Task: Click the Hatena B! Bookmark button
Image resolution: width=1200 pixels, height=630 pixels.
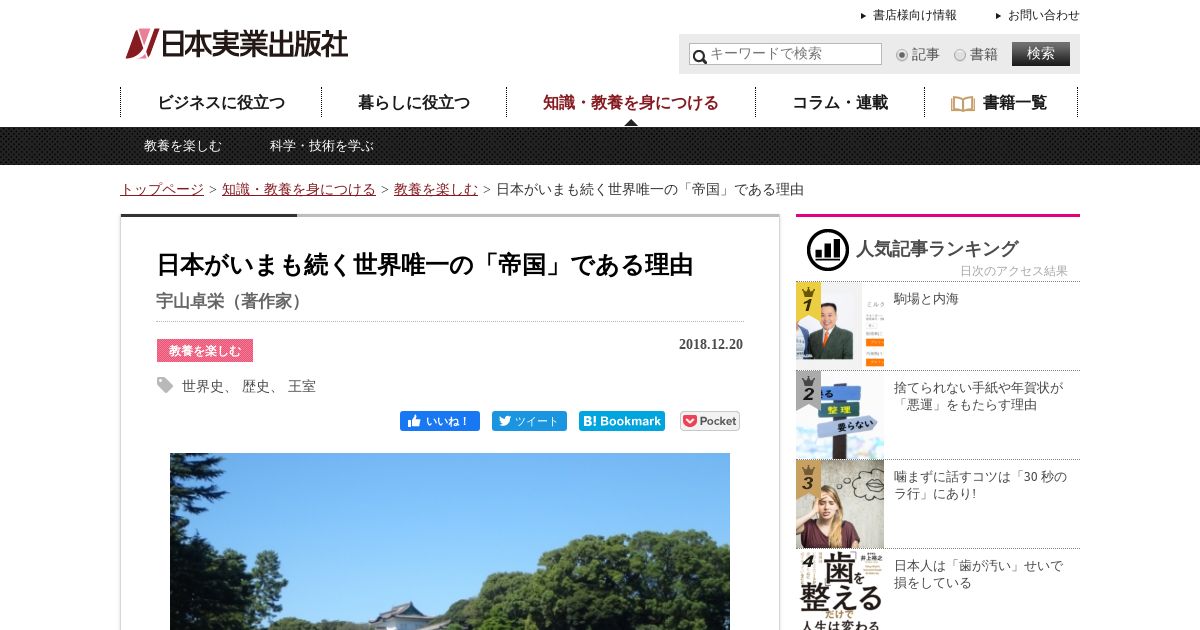Action: [x=622, y=421]
